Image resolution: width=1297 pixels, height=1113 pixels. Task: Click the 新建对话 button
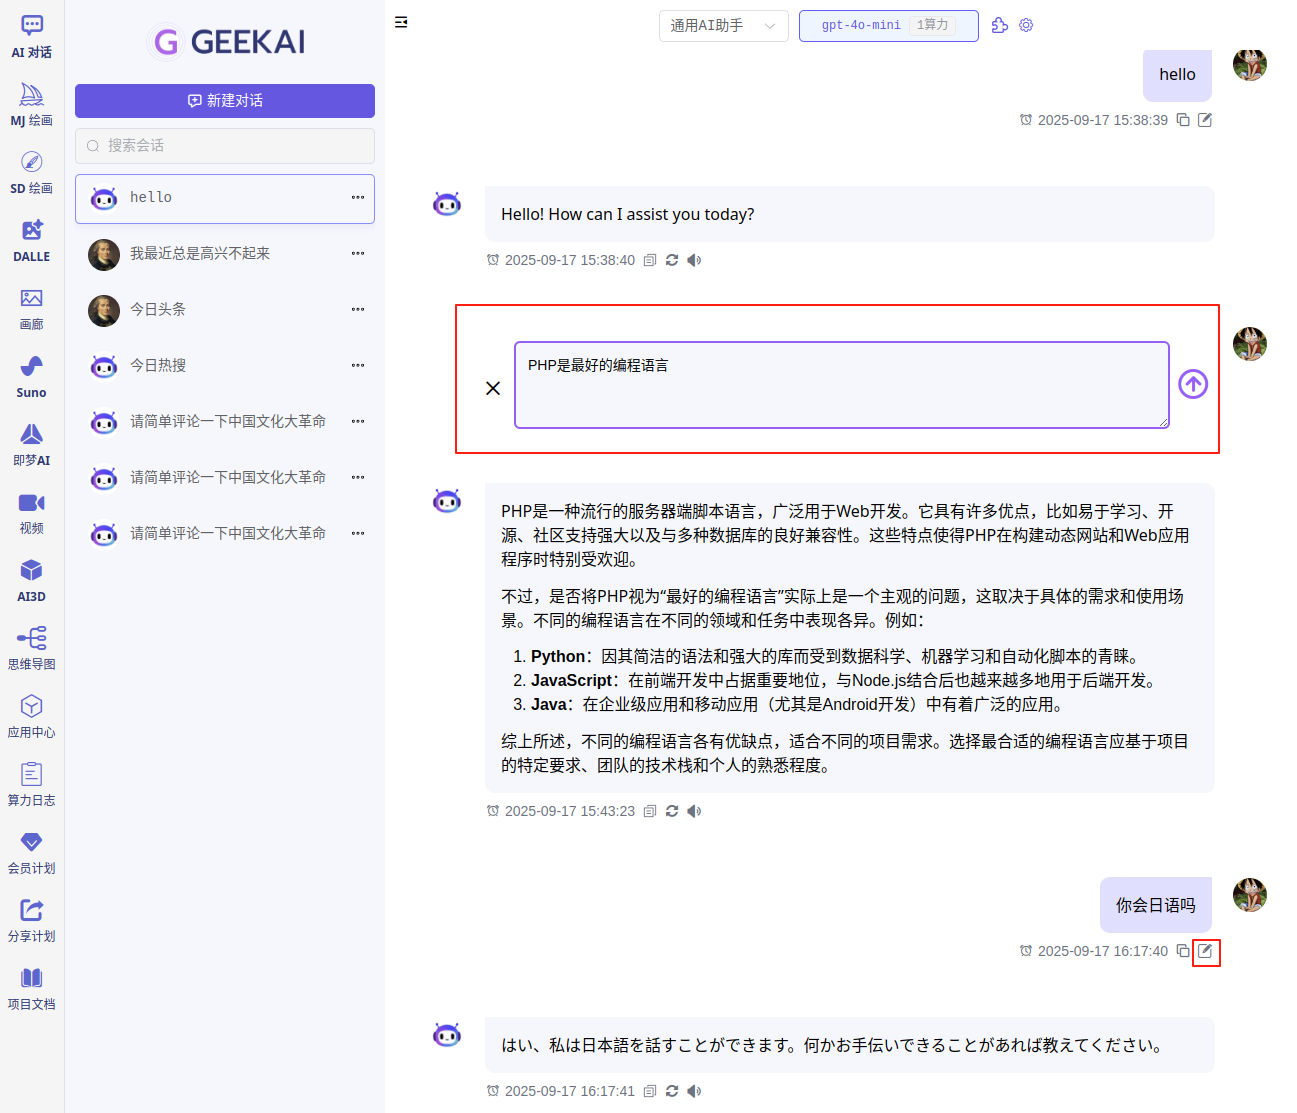pos(225,101)
